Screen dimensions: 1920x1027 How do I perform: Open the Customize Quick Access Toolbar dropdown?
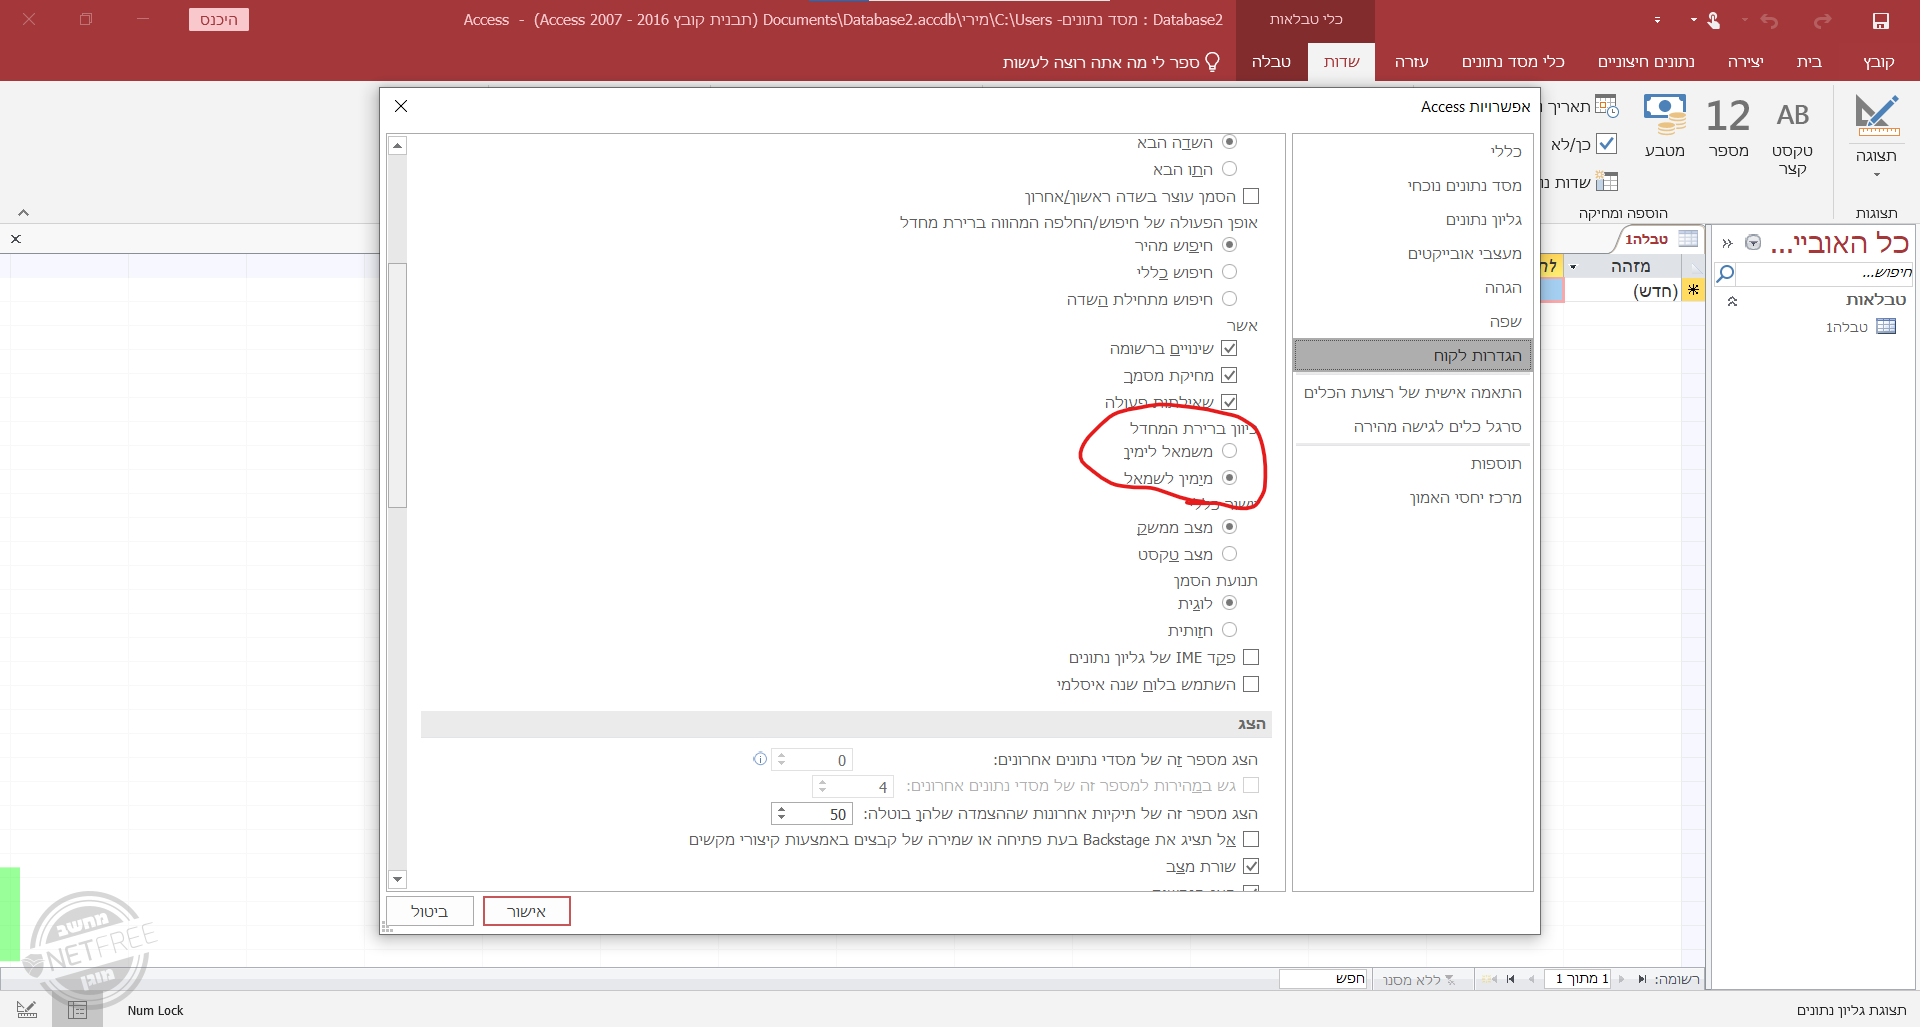pyautogui.click(x=1657, y=20)
